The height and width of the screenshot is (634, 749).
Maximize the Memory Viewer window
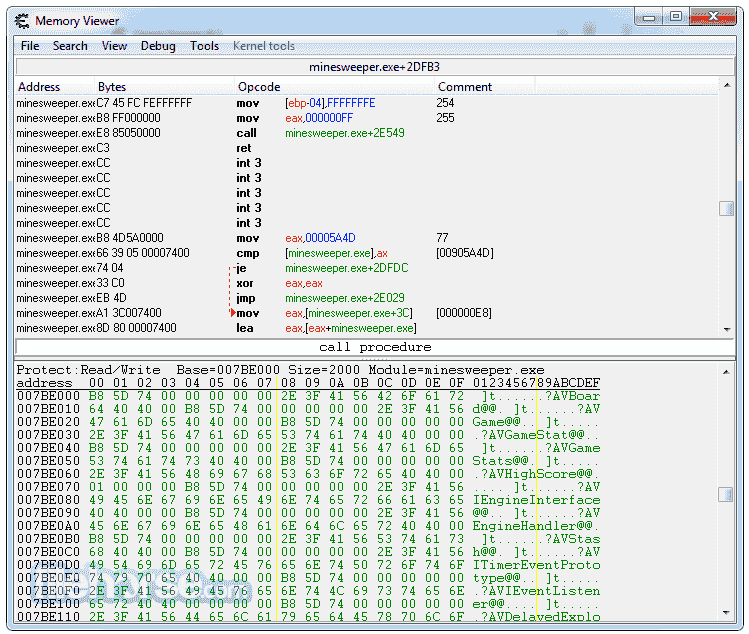click(x=676, y=16)
